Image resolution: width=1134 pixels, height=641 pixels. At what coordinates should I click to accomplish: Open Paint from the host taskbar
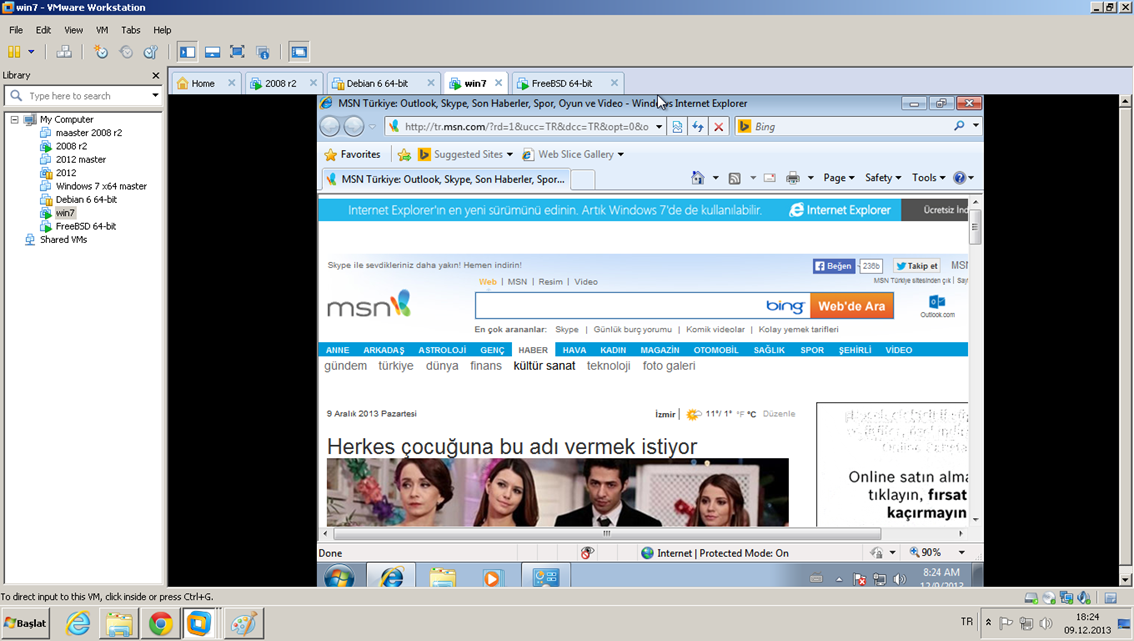tap(244, 623)
